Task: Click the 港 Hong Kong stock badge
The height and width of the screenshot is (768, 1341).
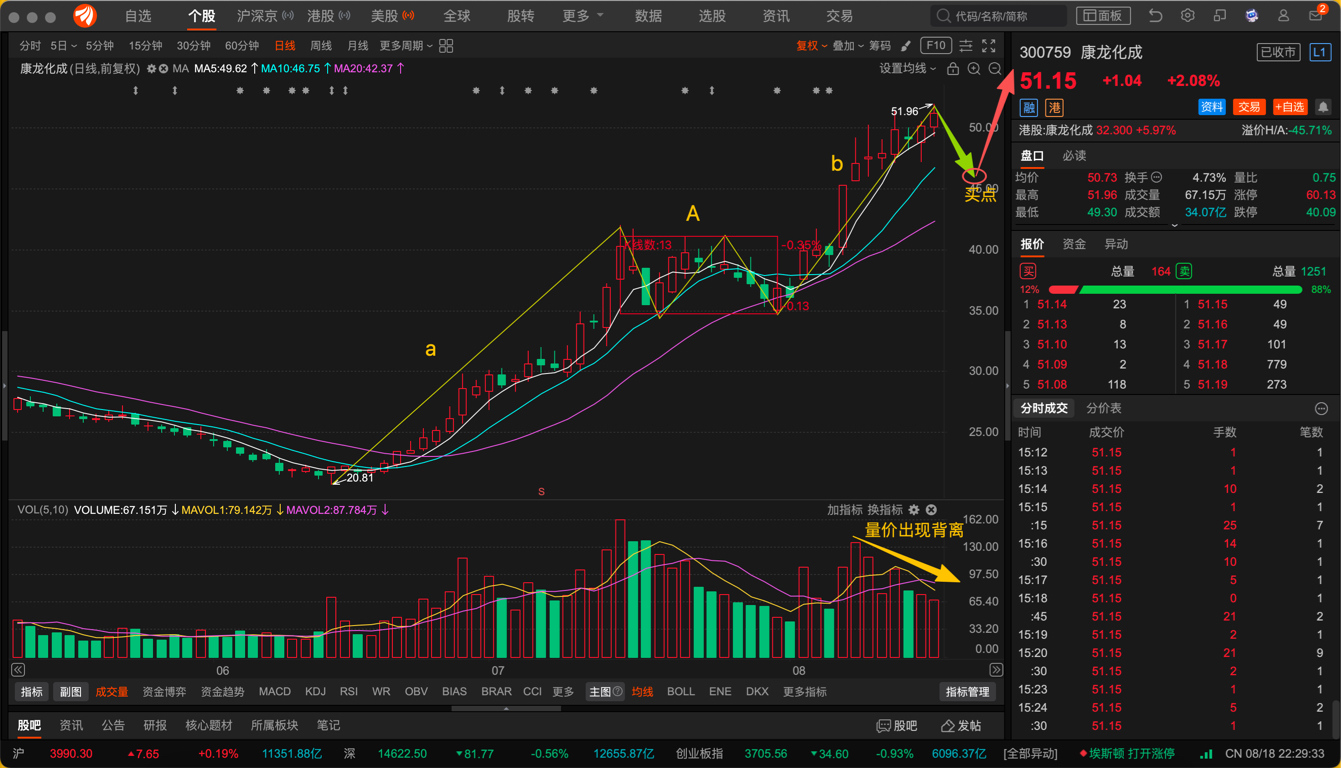Action: pos(1054,108)
